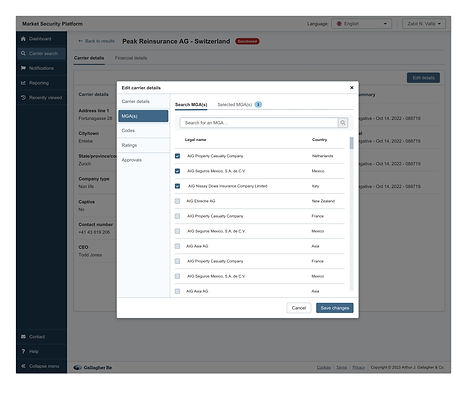Open Carrier search in the sidebar

(x=41, y=53)
